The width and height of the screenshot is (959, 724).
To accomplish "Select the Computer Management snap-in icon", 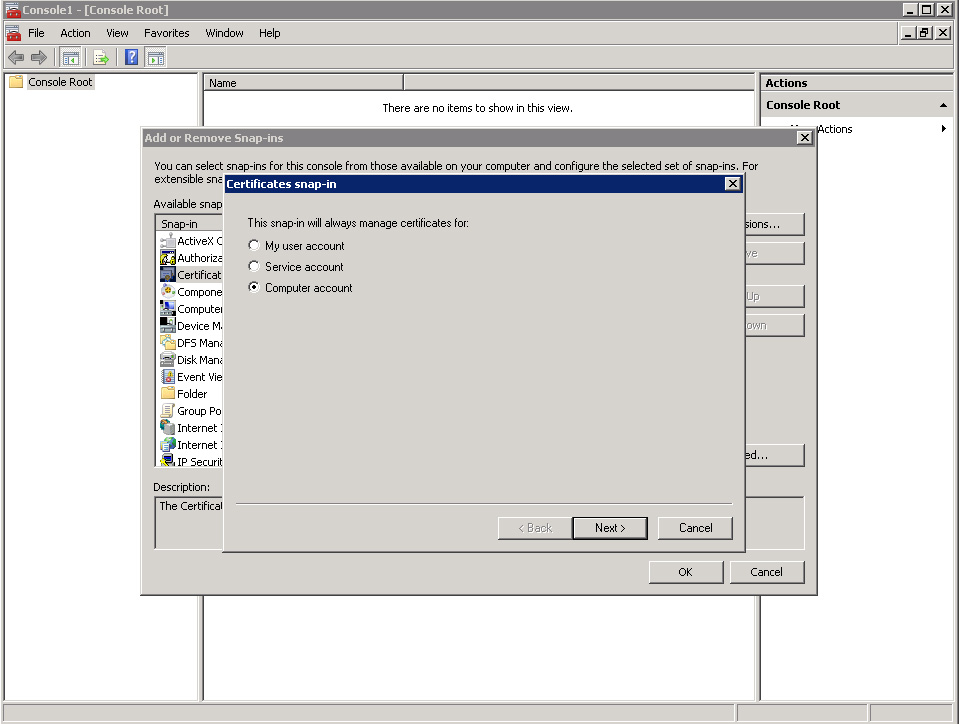I will pyautogui.click(x=168, y=308).
